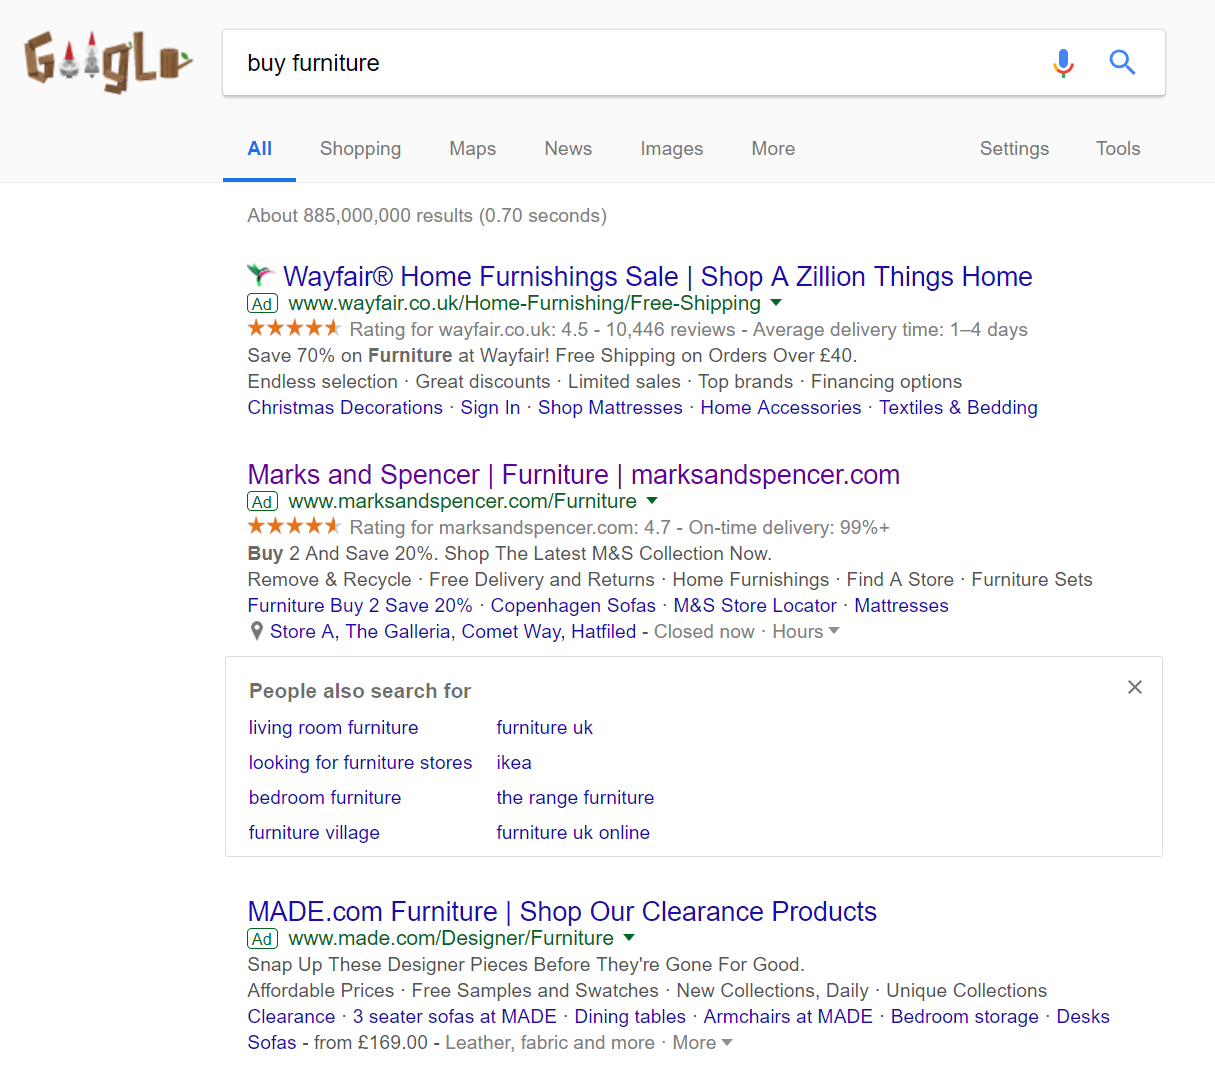Image resolution: width=1215 pixels, height=1080 pixels.
Task: Expand the store Hours dropdown
Action: click(x=806, y=631)
